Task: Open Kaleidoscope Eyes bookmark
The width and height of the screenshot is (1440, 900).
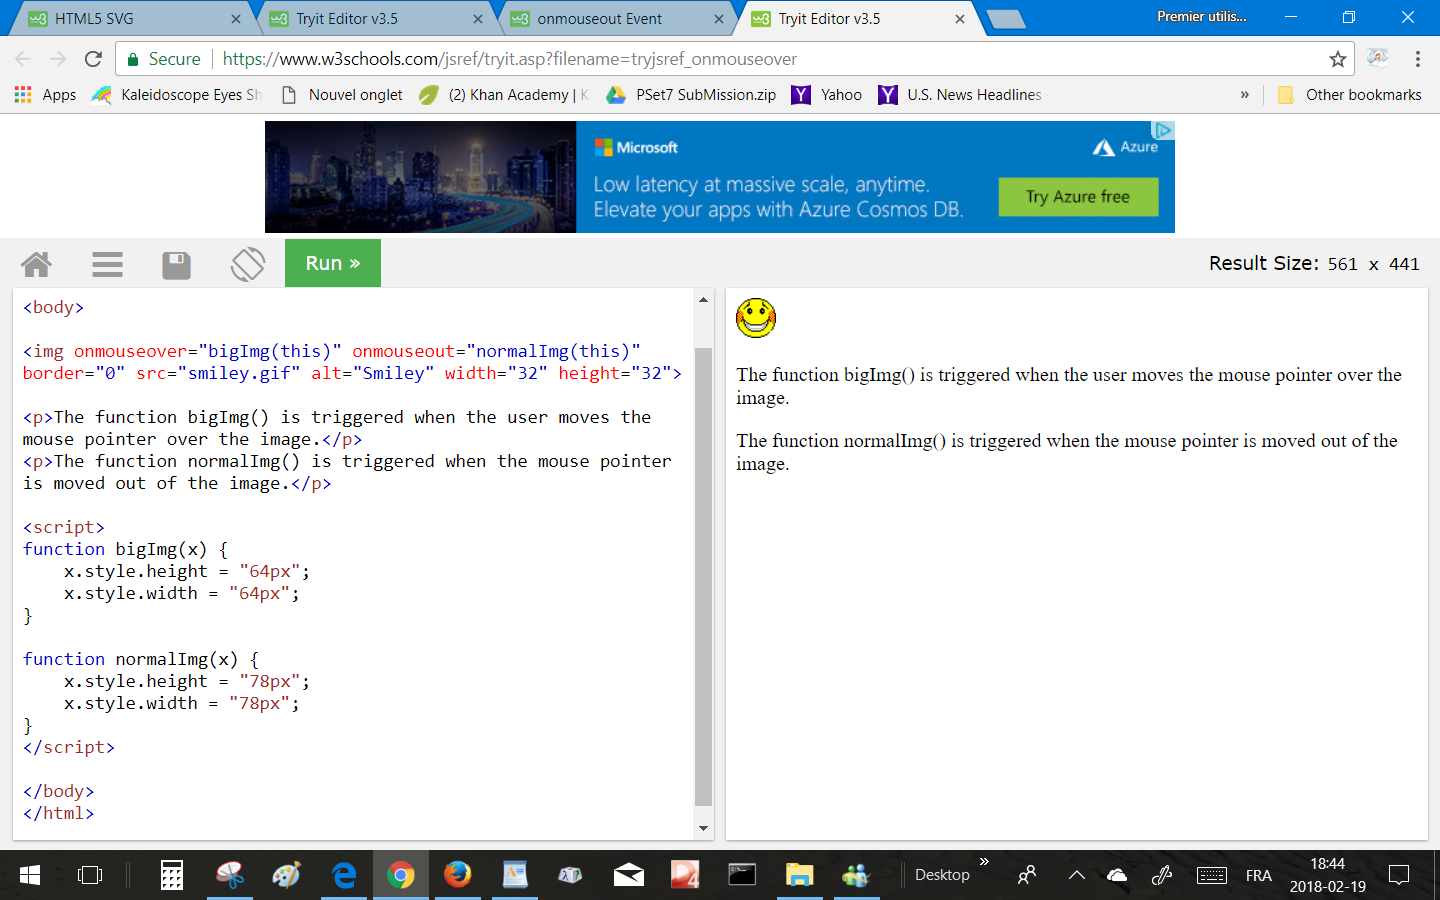Action: point(176,94)
